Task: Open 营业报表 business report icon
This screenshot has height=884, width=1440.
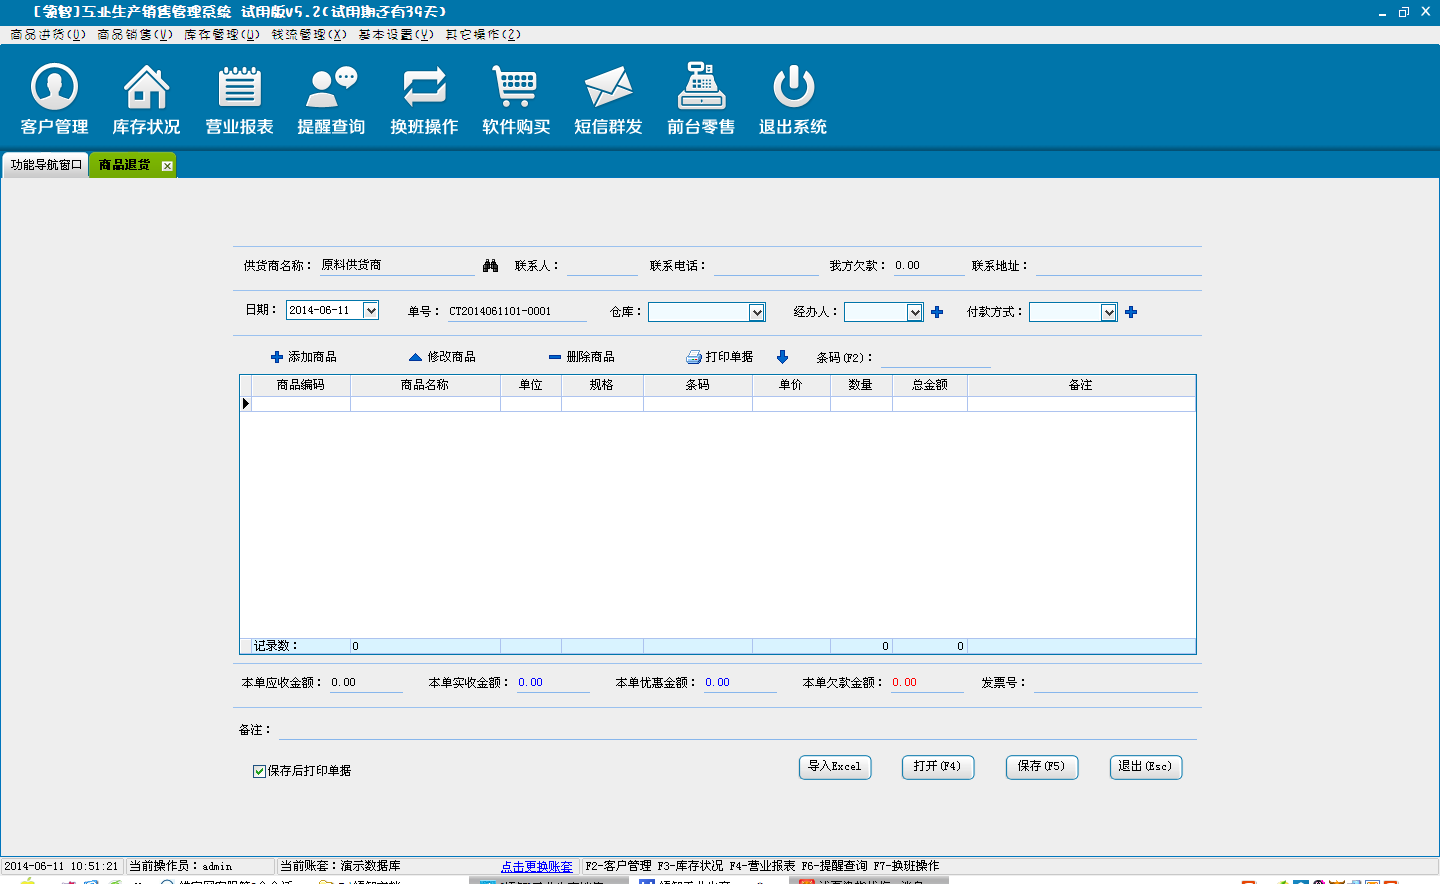Action: [x=239, y=88]
